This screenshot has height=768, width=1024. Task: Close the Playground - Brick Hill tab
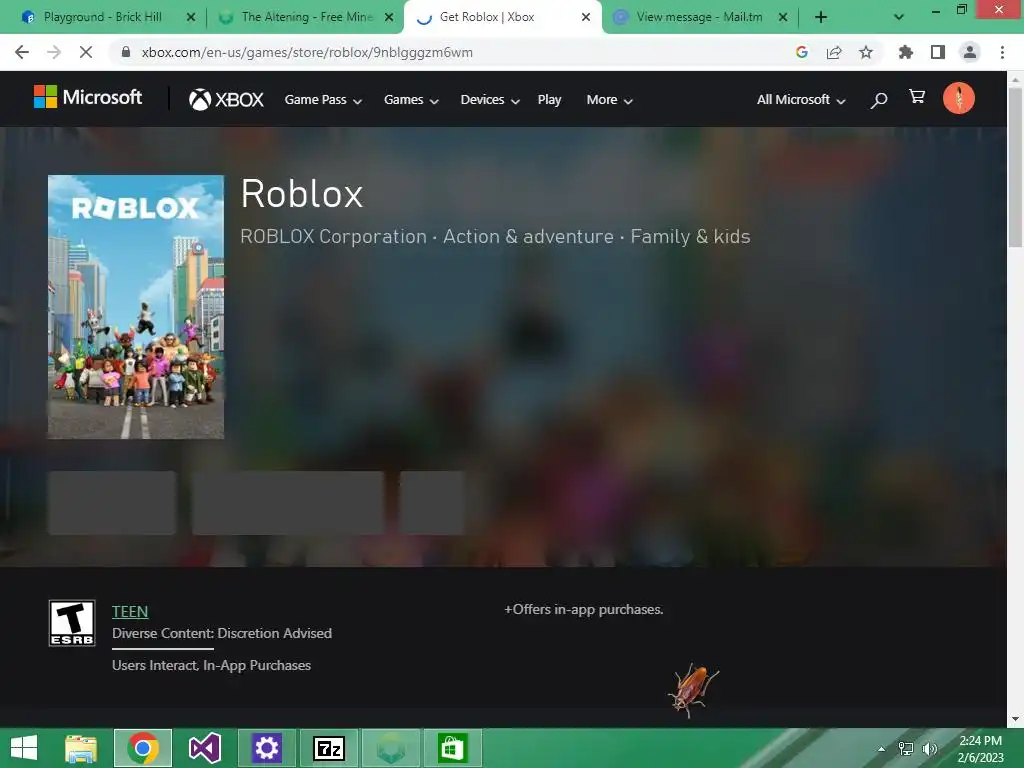point(191,18)
